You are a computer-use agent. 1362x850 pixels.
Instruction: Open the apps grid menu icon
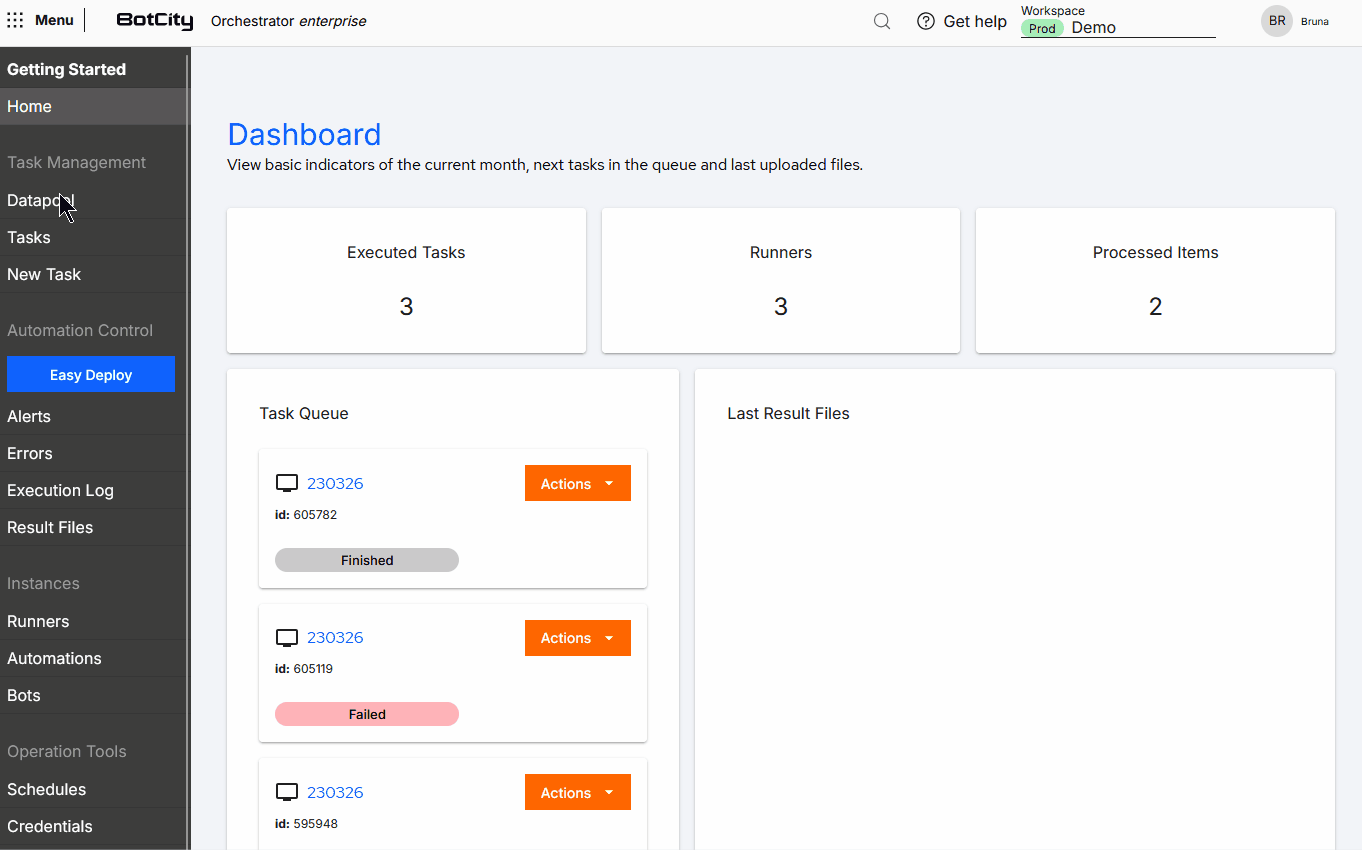coord(15,20)
